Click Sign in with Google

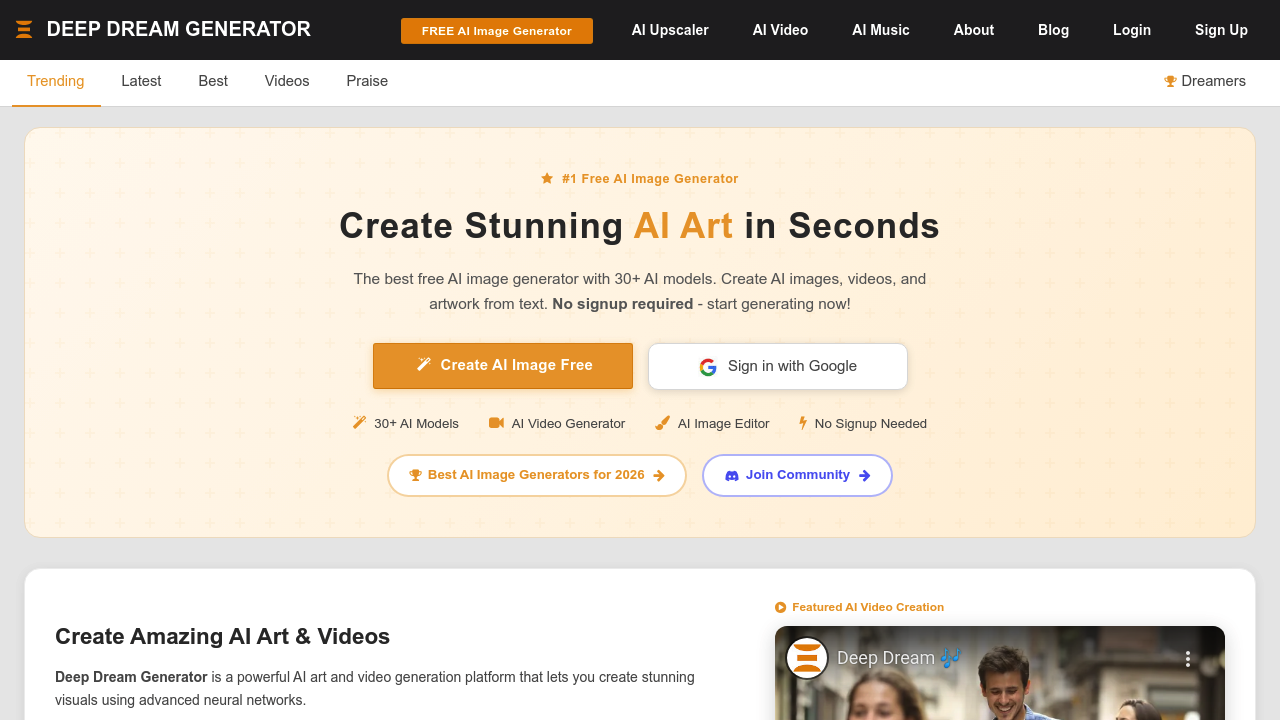pyautogui.click(x=778, y=366)
